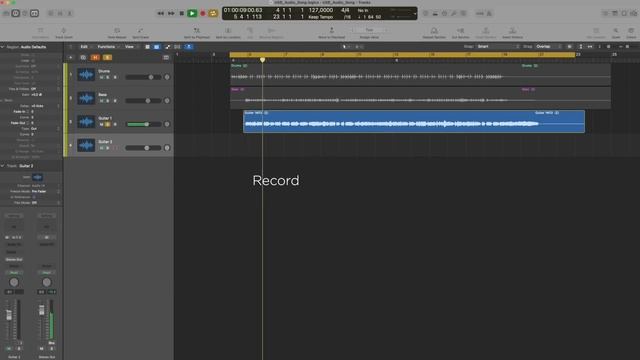Click the Guitar 1 track waveform icon
Viewport: 640px width, 360px height.
(x=86, y=122)
